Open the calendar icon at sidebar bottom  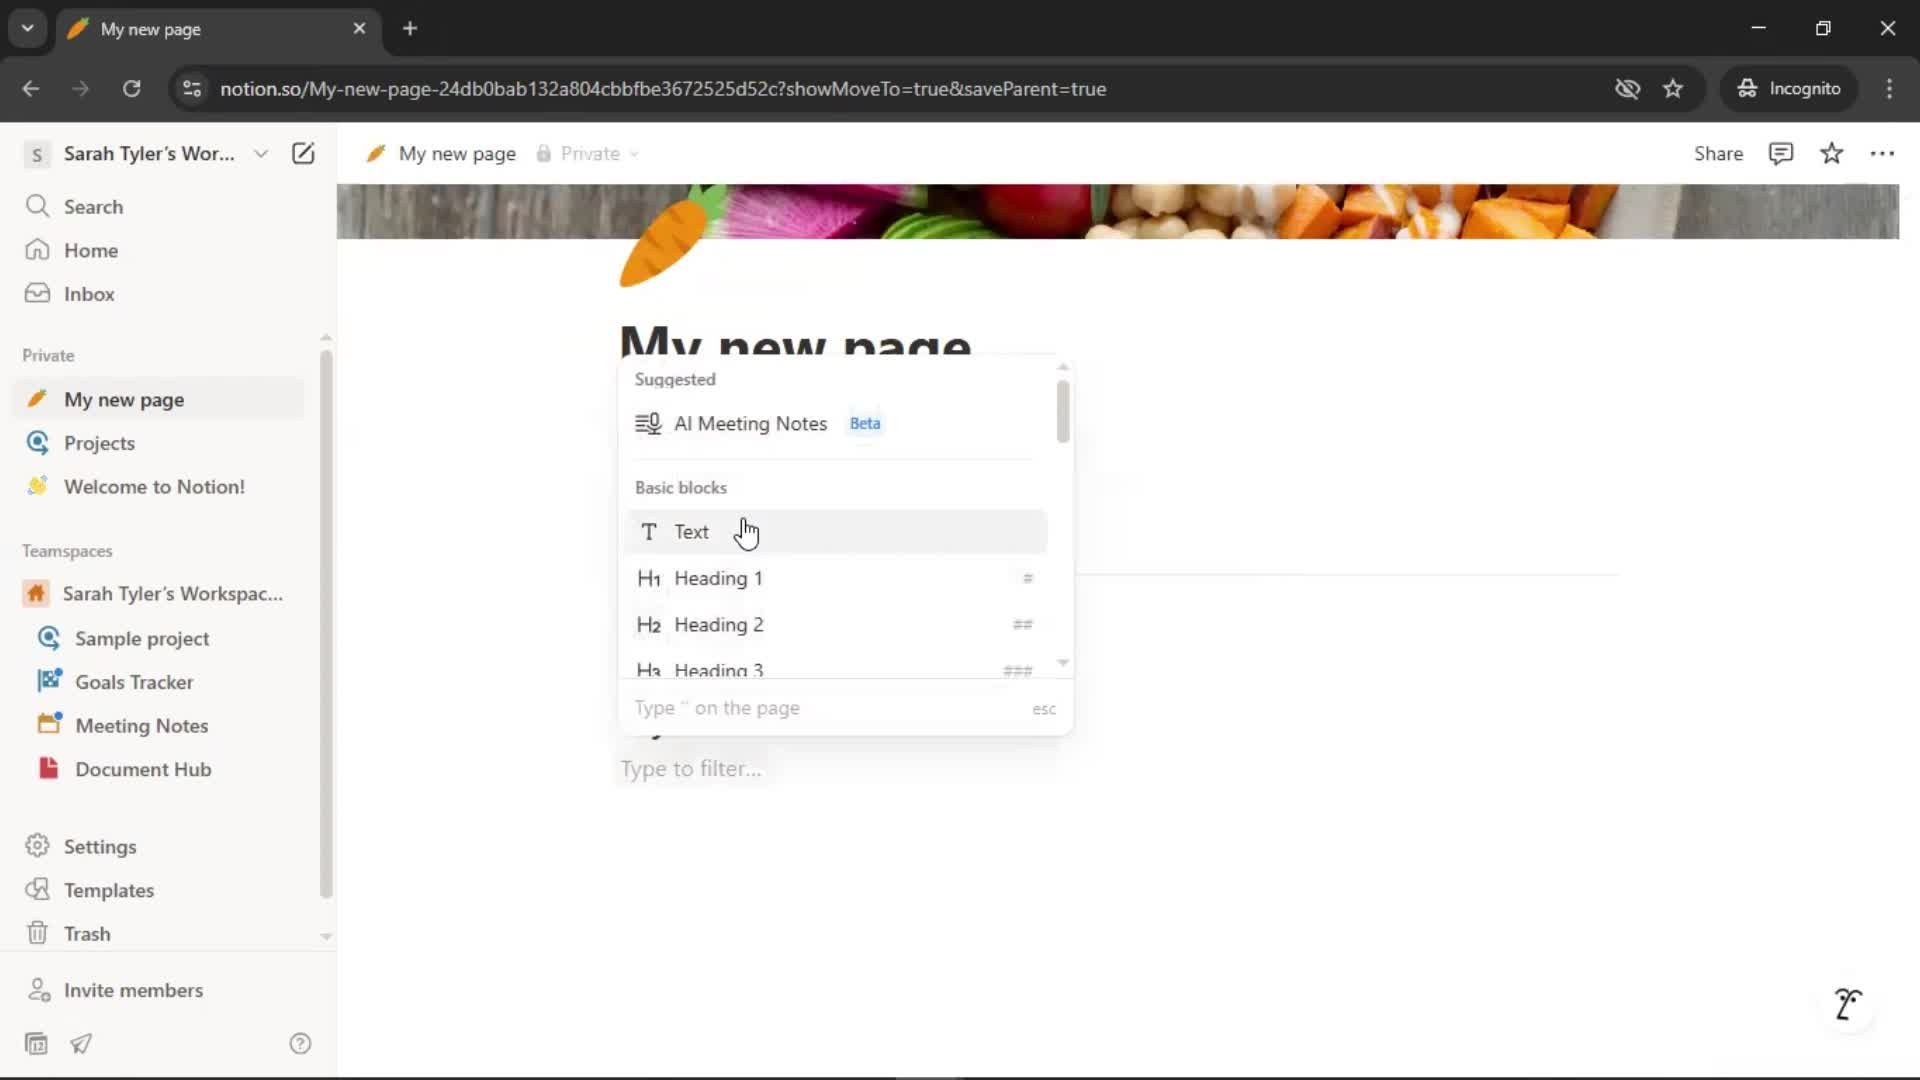(36, 1044)
